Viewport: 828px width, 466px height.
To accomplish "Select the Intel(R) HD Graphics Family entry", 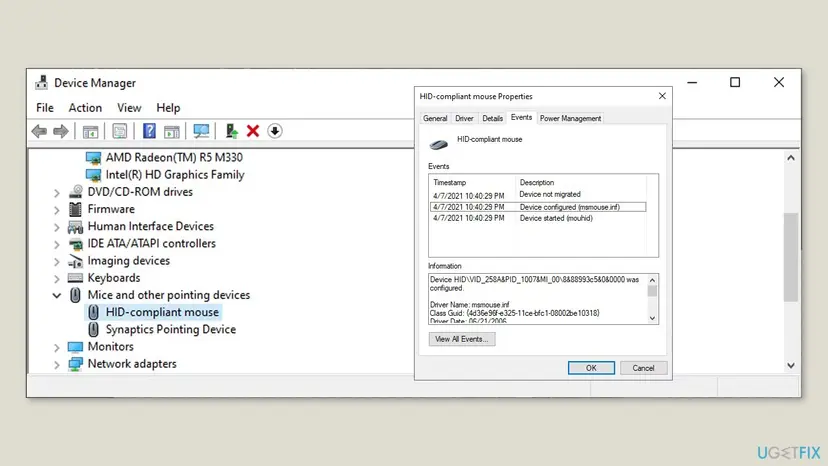I will 175,175.
